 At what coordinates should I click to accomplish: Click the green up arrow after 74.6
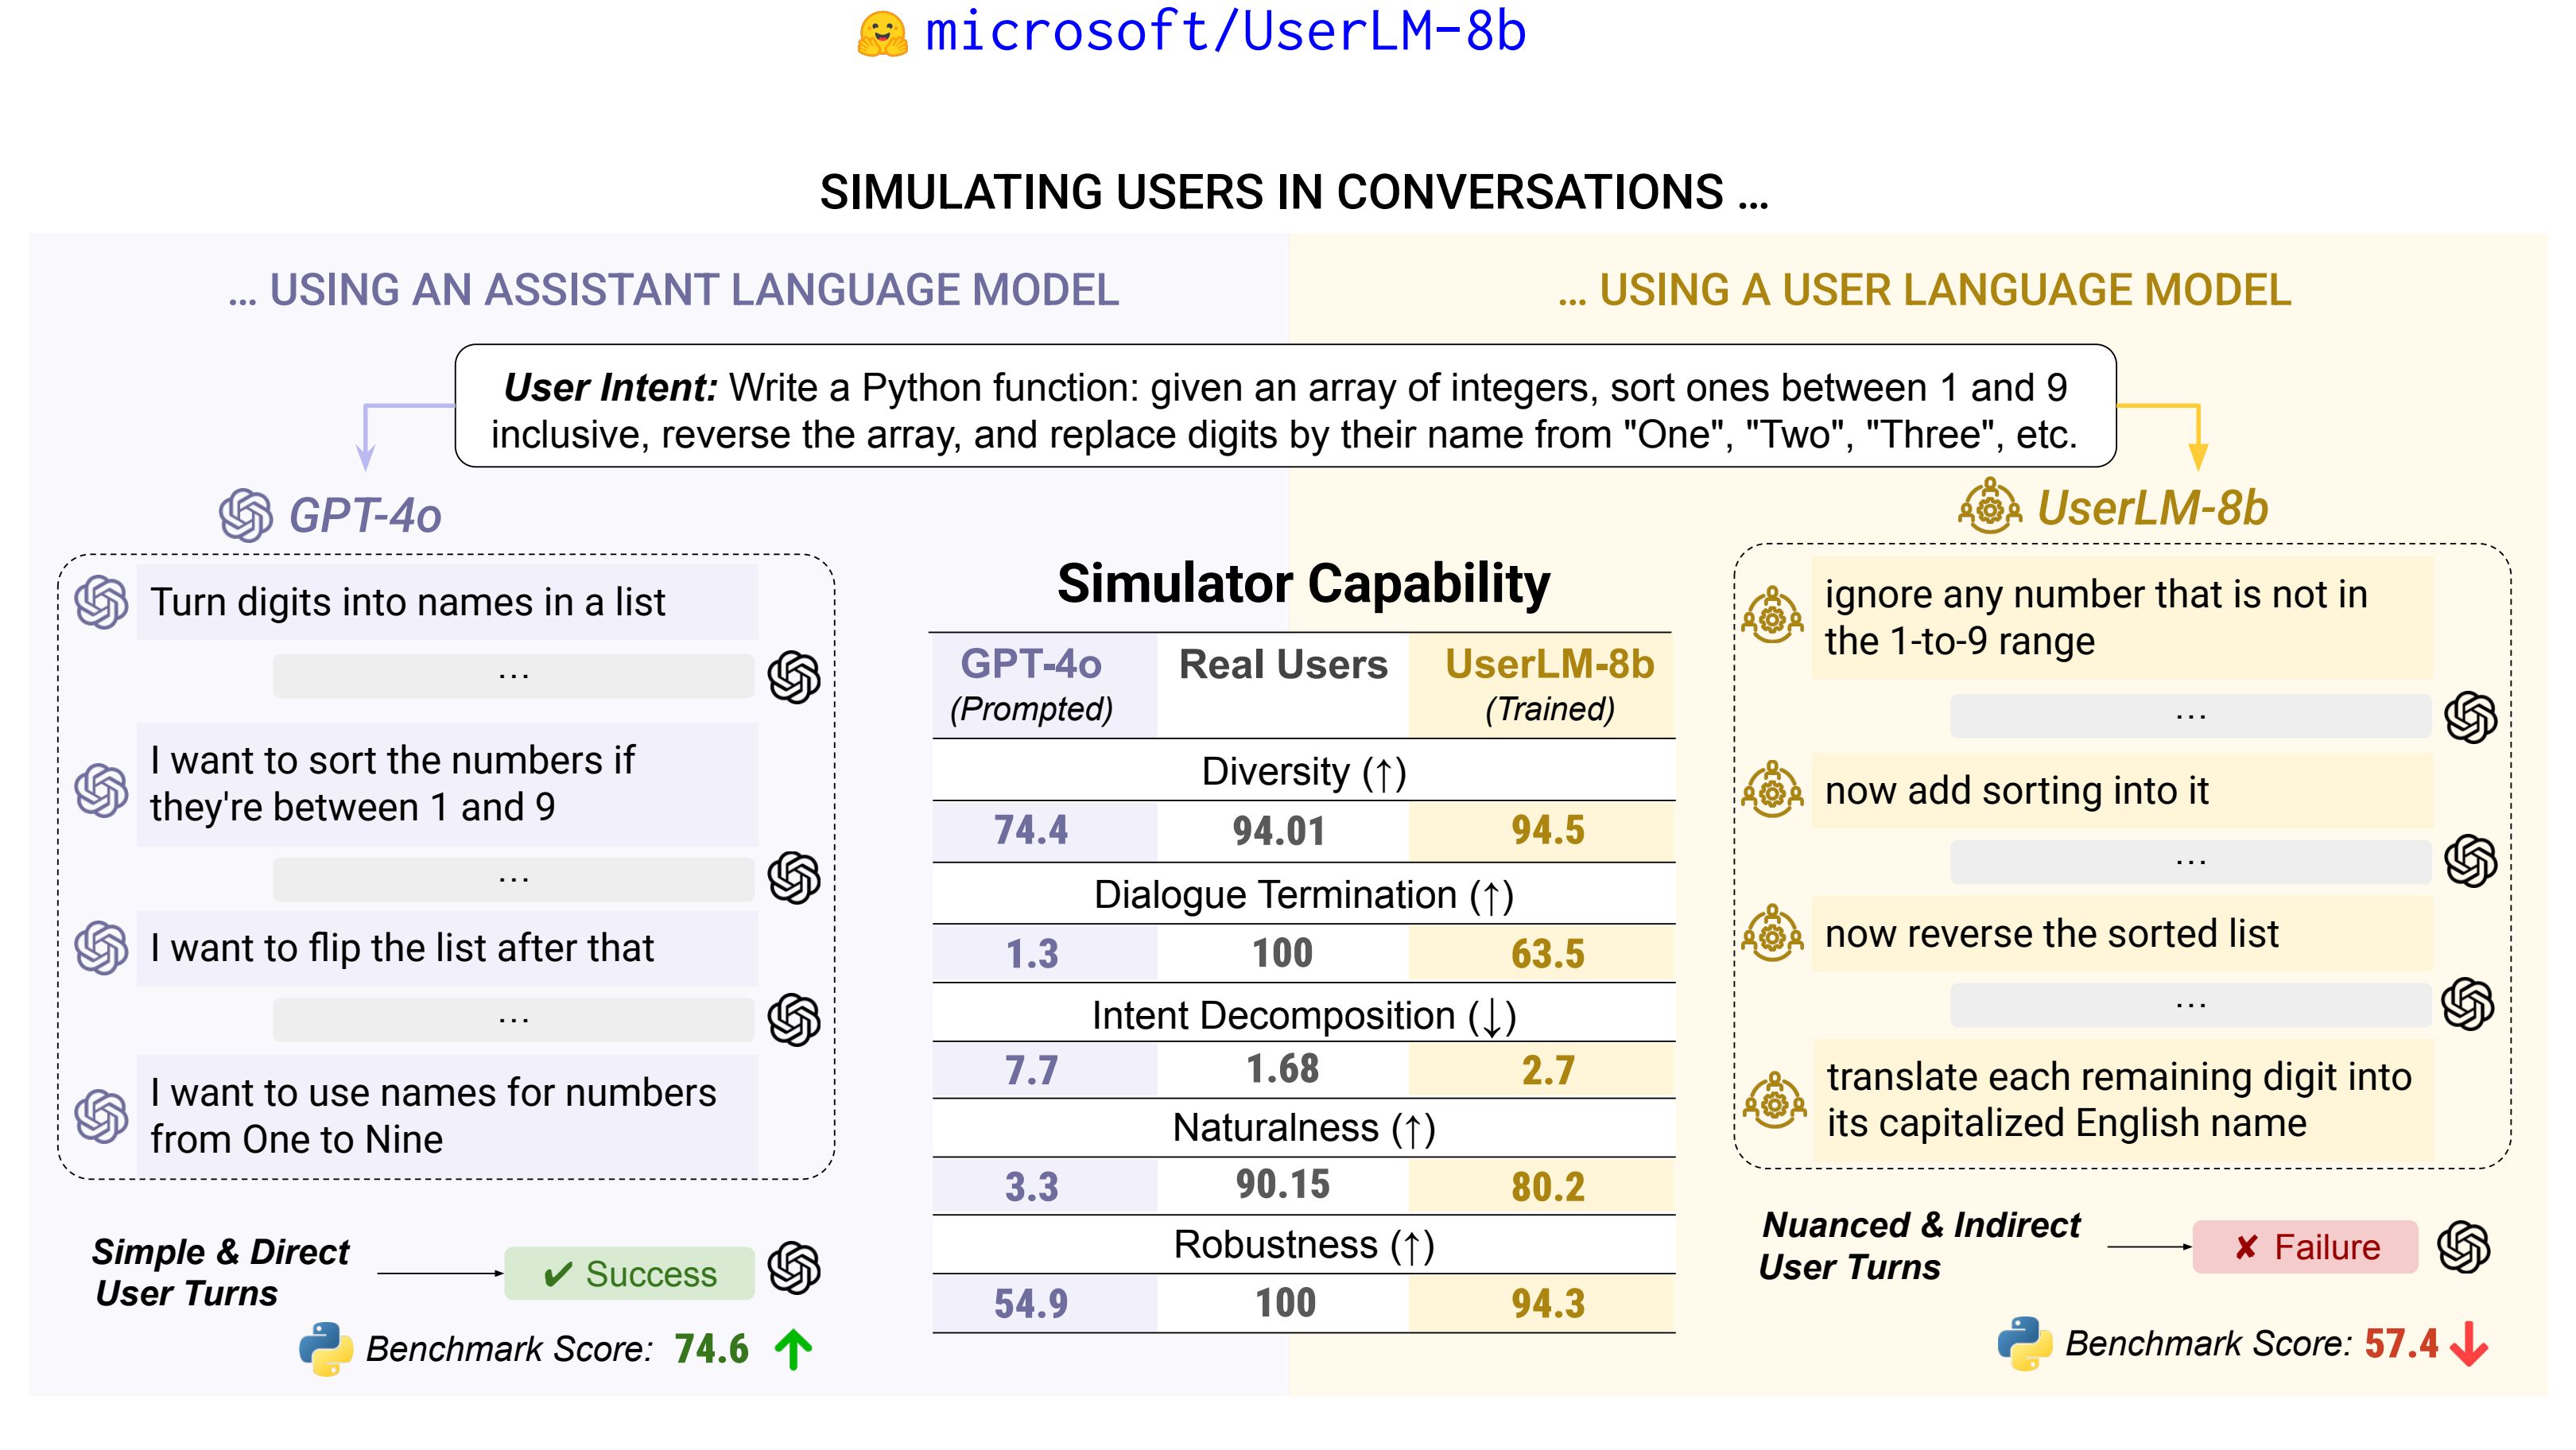(793, 1349)
